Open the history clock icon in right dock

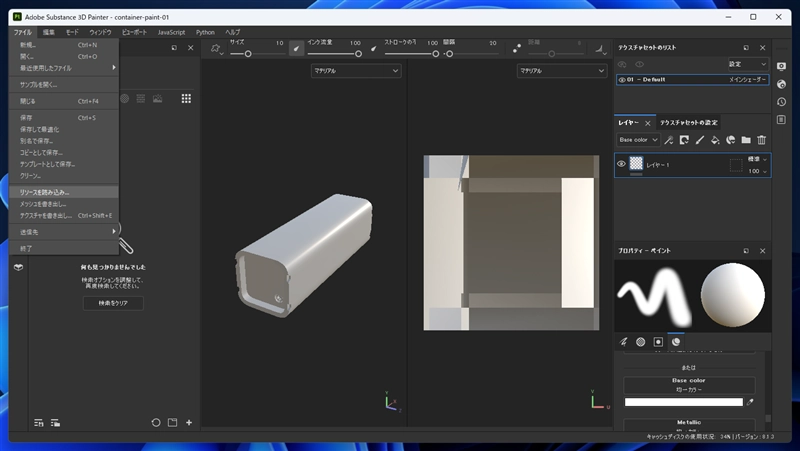[780, 100]
